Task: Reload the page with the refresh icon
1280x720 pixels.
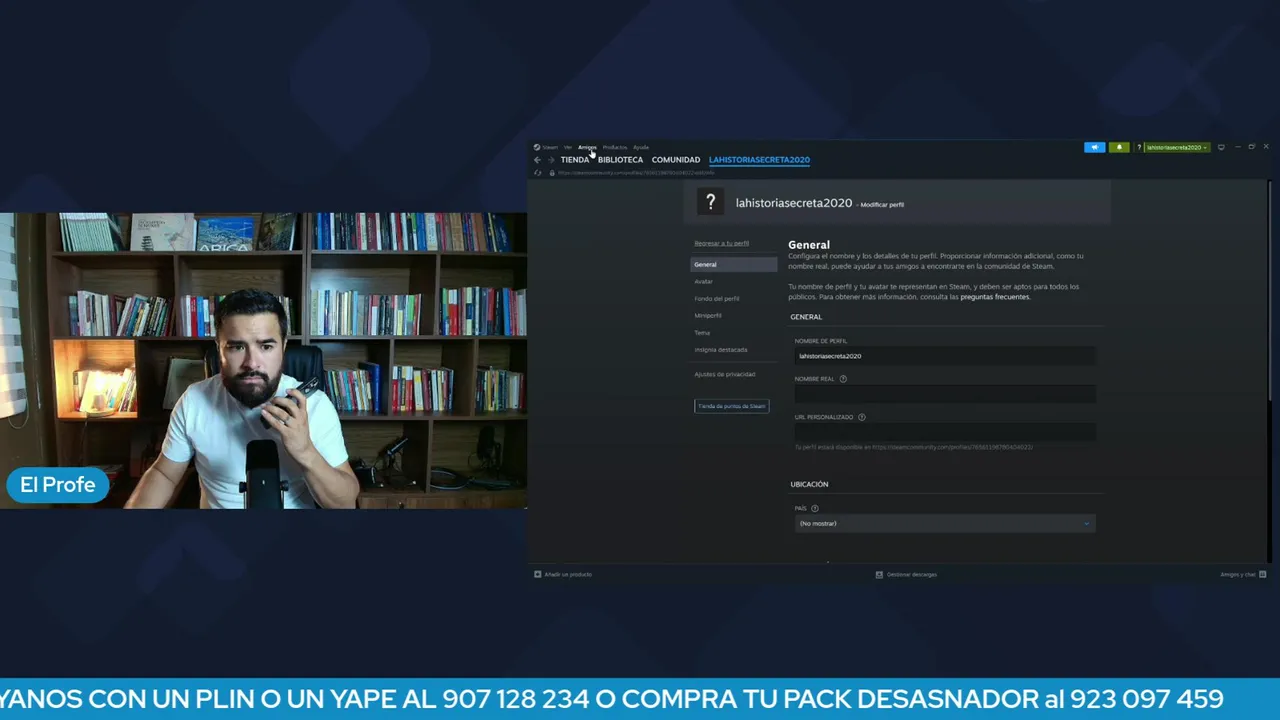Action: pyautogui.click(x=537, y=173)
